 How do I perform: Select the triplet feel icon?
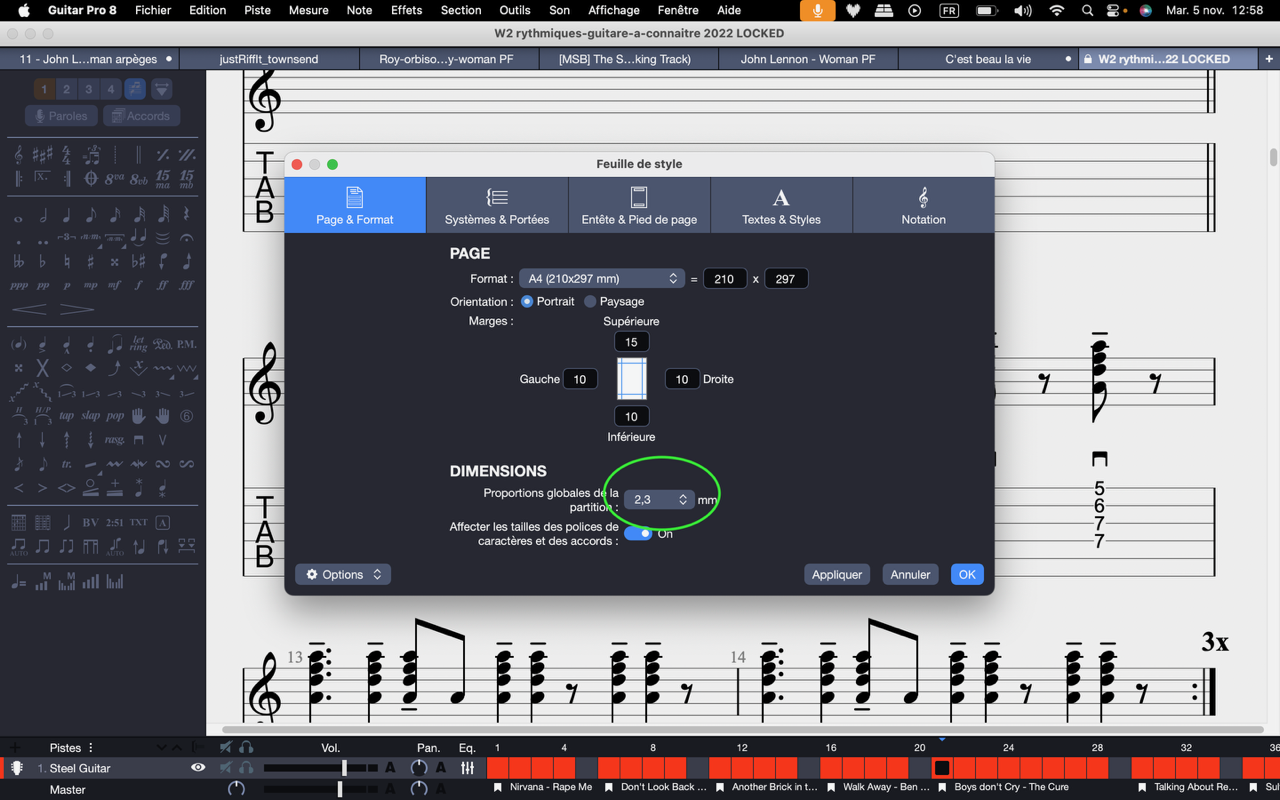(x=91, y=155)
